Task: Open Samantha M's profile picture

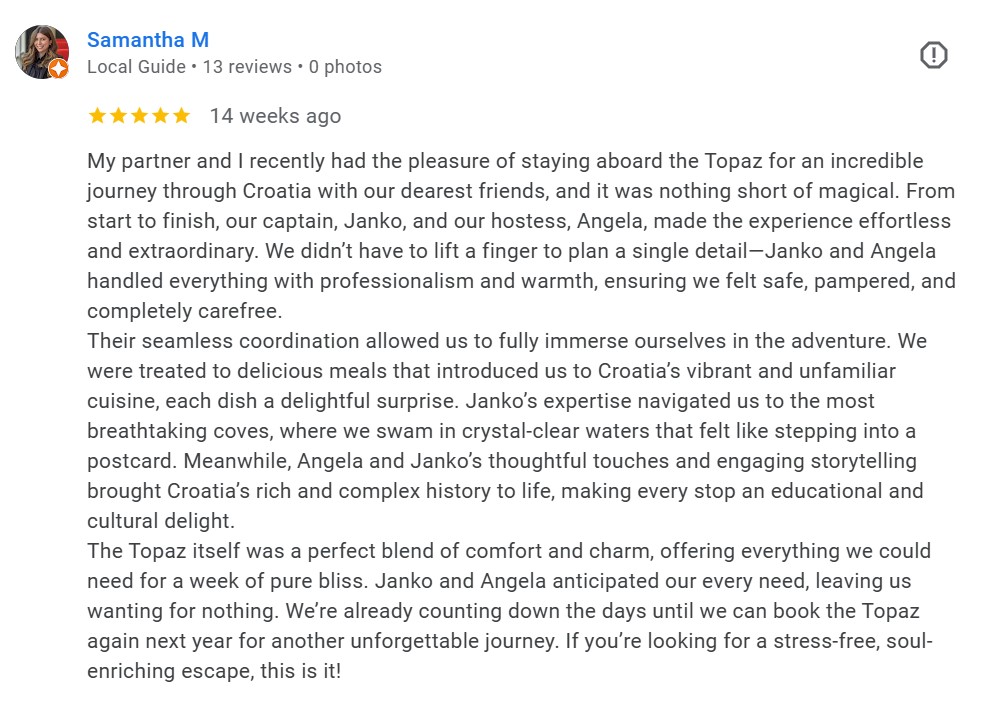Action: coord(41,51)
